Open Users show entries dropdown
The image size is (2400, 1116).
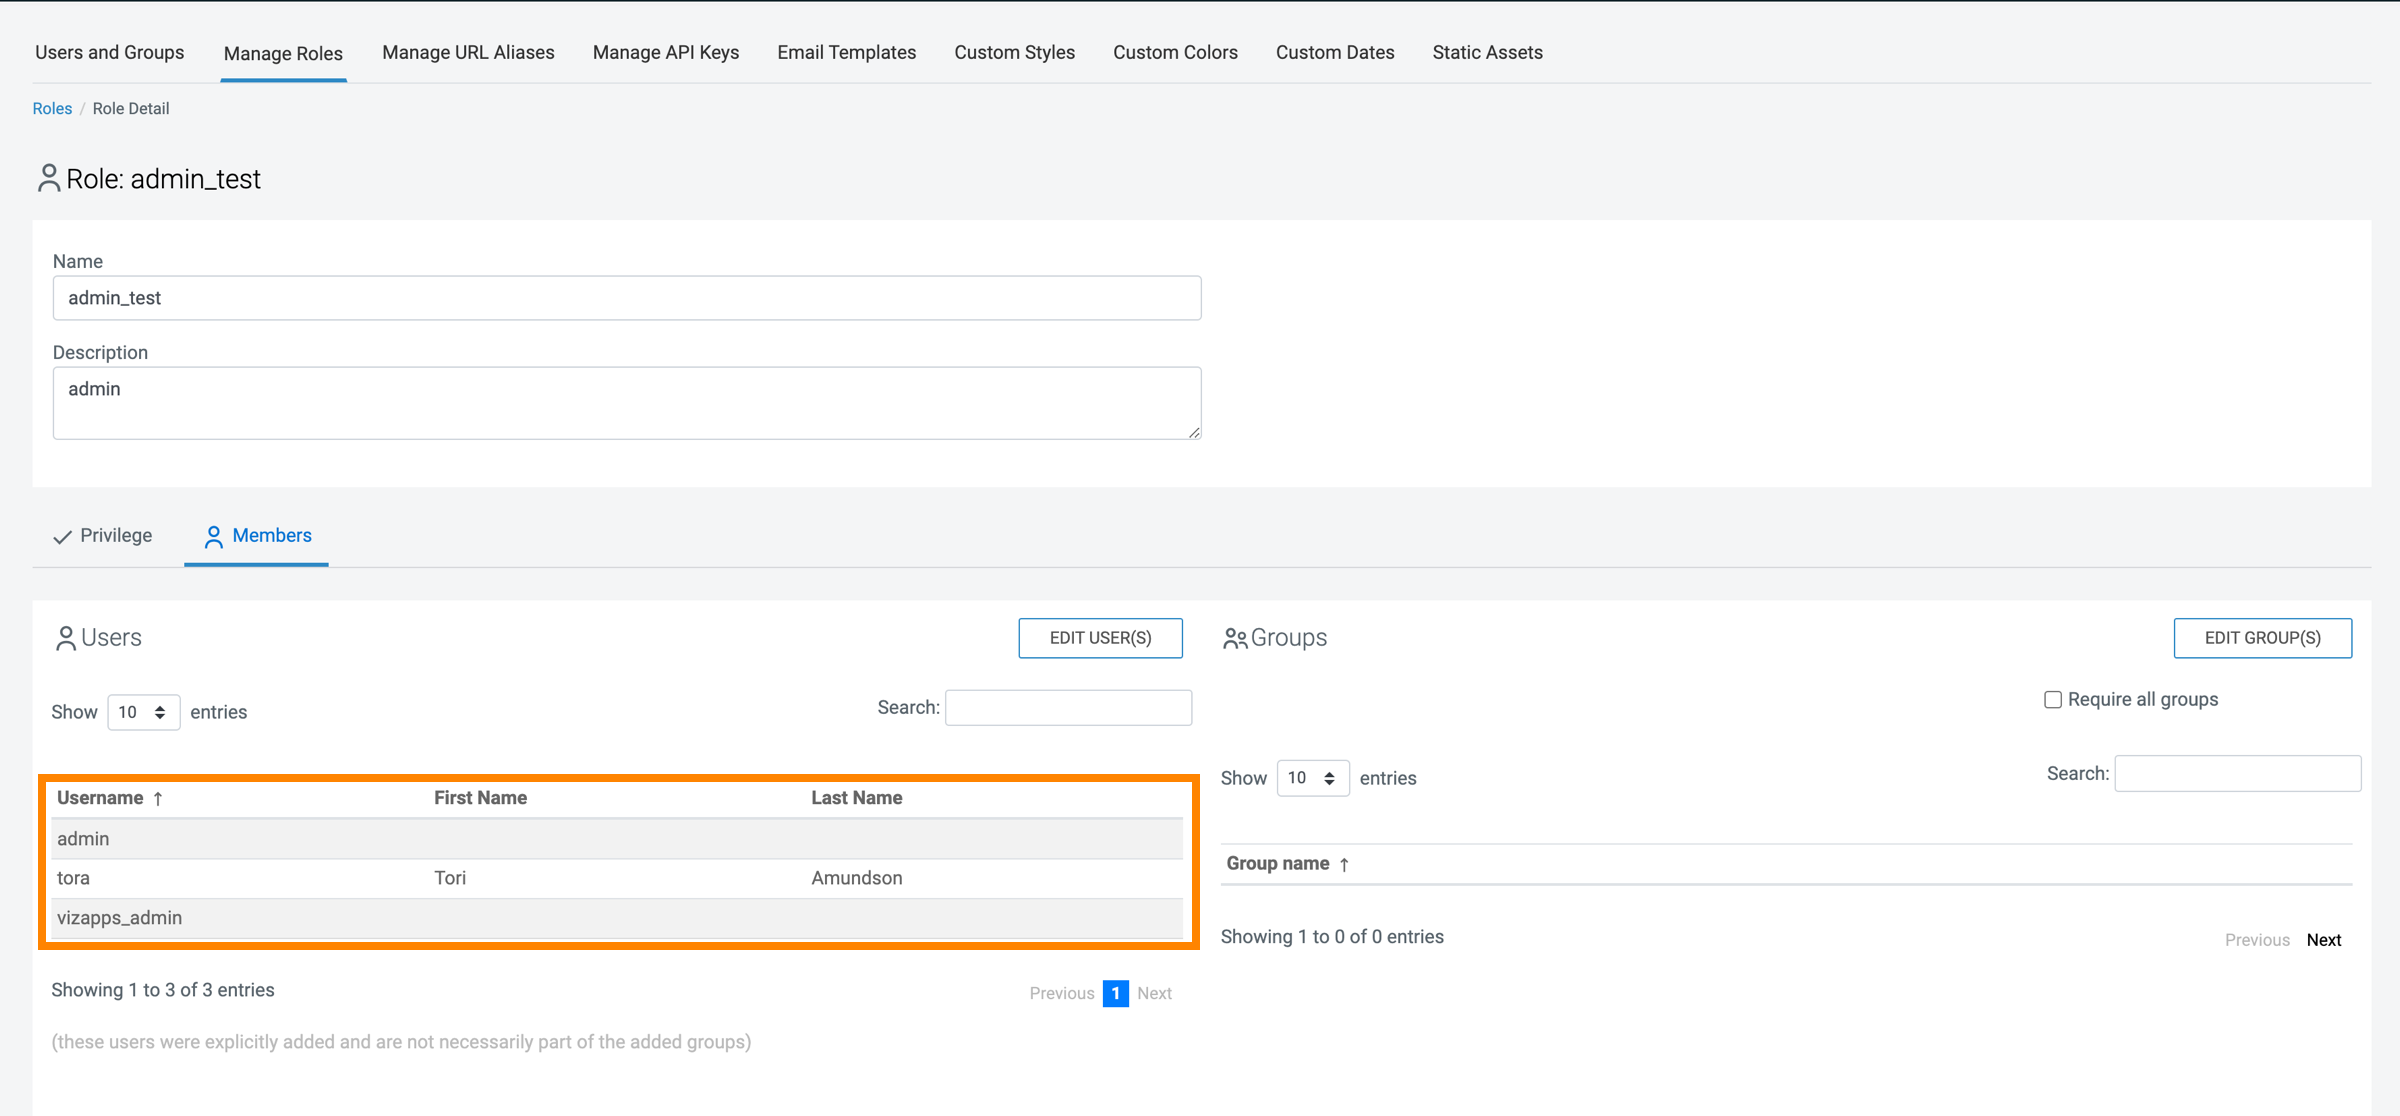click(x=143, y=712)
